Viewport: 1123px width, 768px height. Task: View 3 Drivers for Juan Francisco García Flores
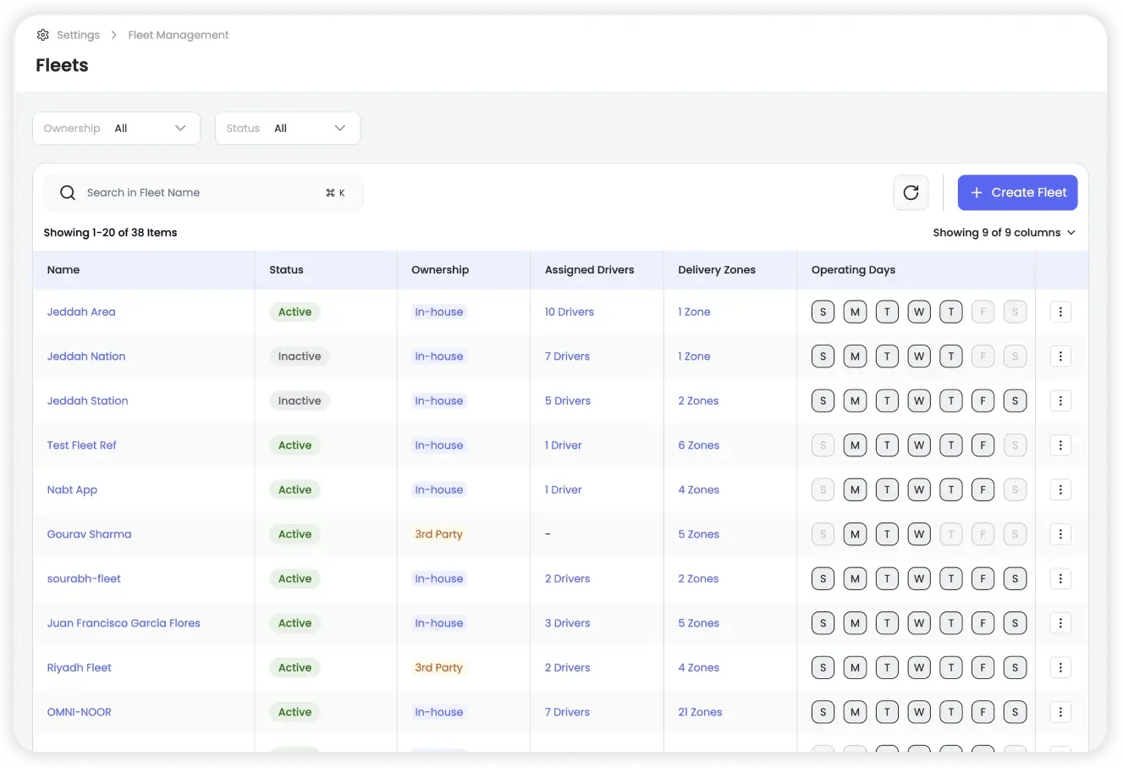click(x=567, y=623)
